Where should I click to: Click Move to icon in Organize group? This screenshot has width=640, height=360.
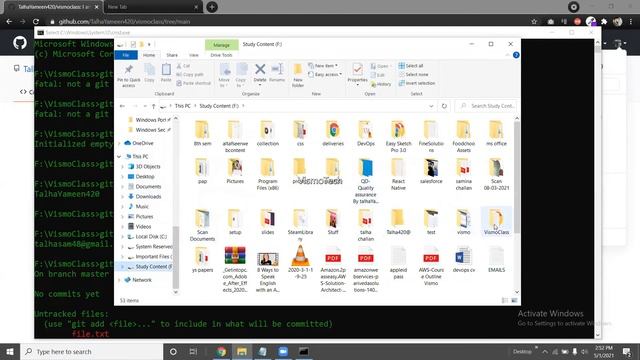(224, 70)
